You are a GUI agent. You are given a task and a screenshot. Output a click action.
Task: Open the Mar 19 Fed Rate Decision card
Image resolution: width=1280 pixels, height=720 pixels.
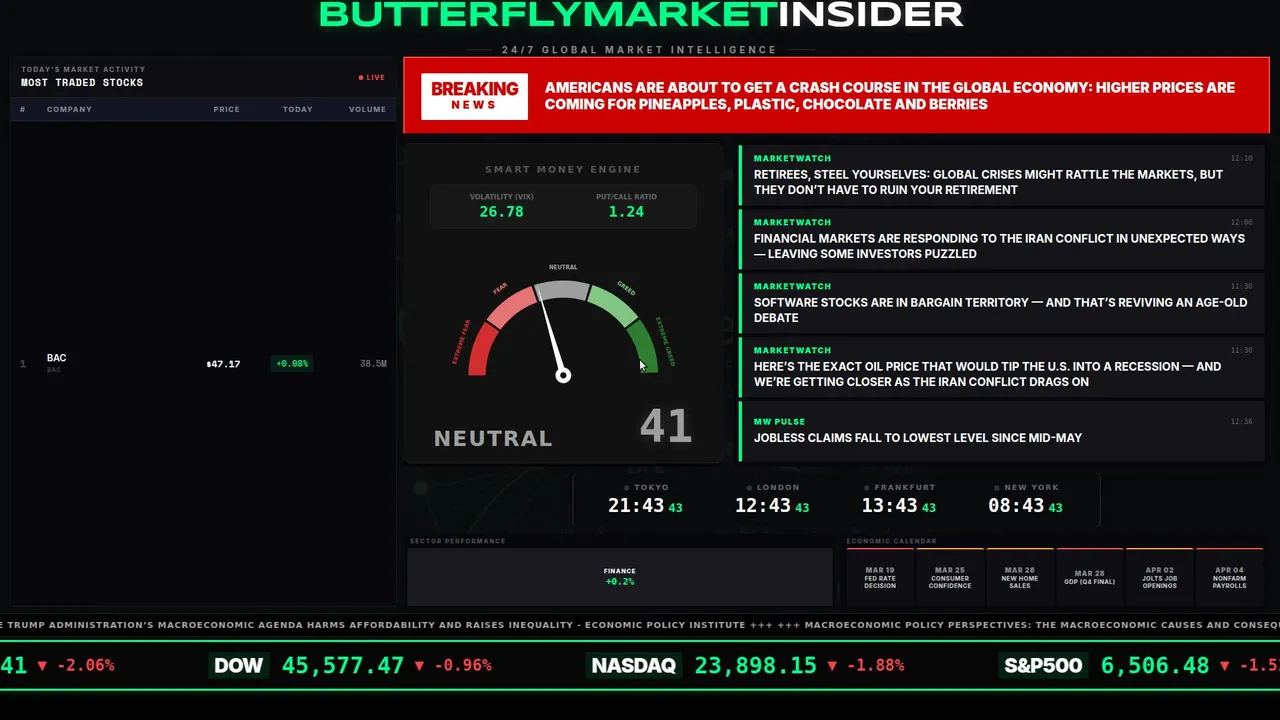pyautogui.click(x=880, y=577)
